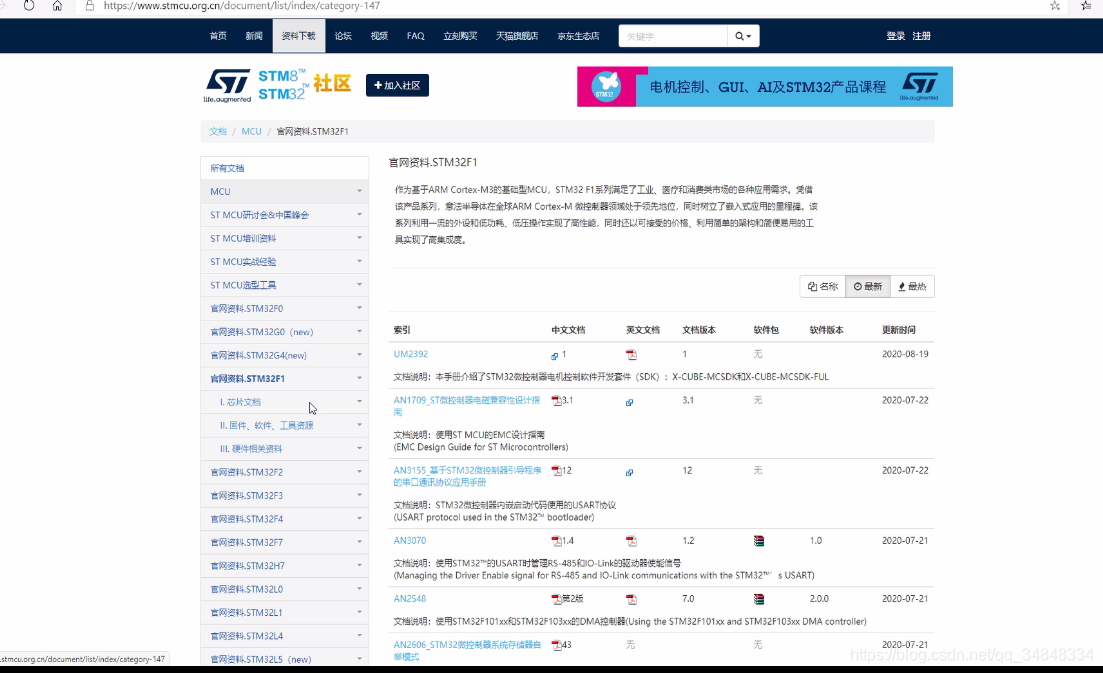1103x673 pixels.
Task: Open UM2392 English PDF icon
Action: click(x=631, y=354)
